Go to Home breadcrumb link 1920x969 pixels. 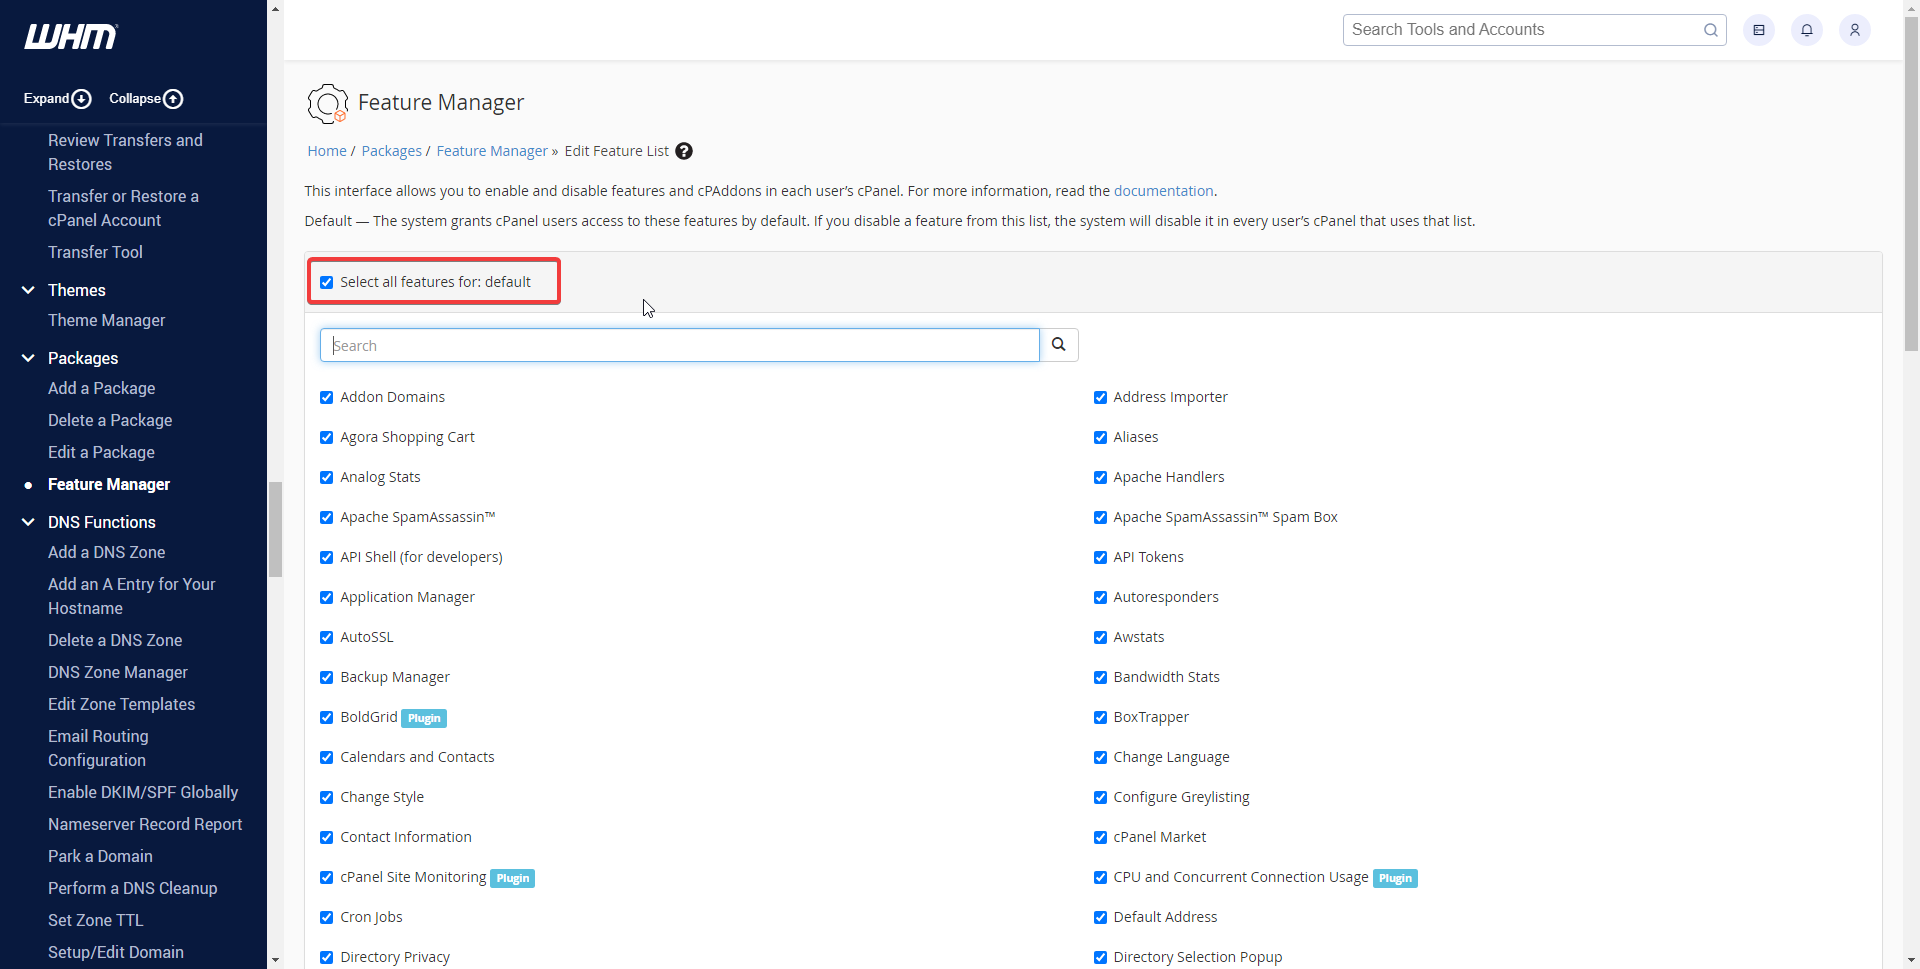[x=327, y=151]
